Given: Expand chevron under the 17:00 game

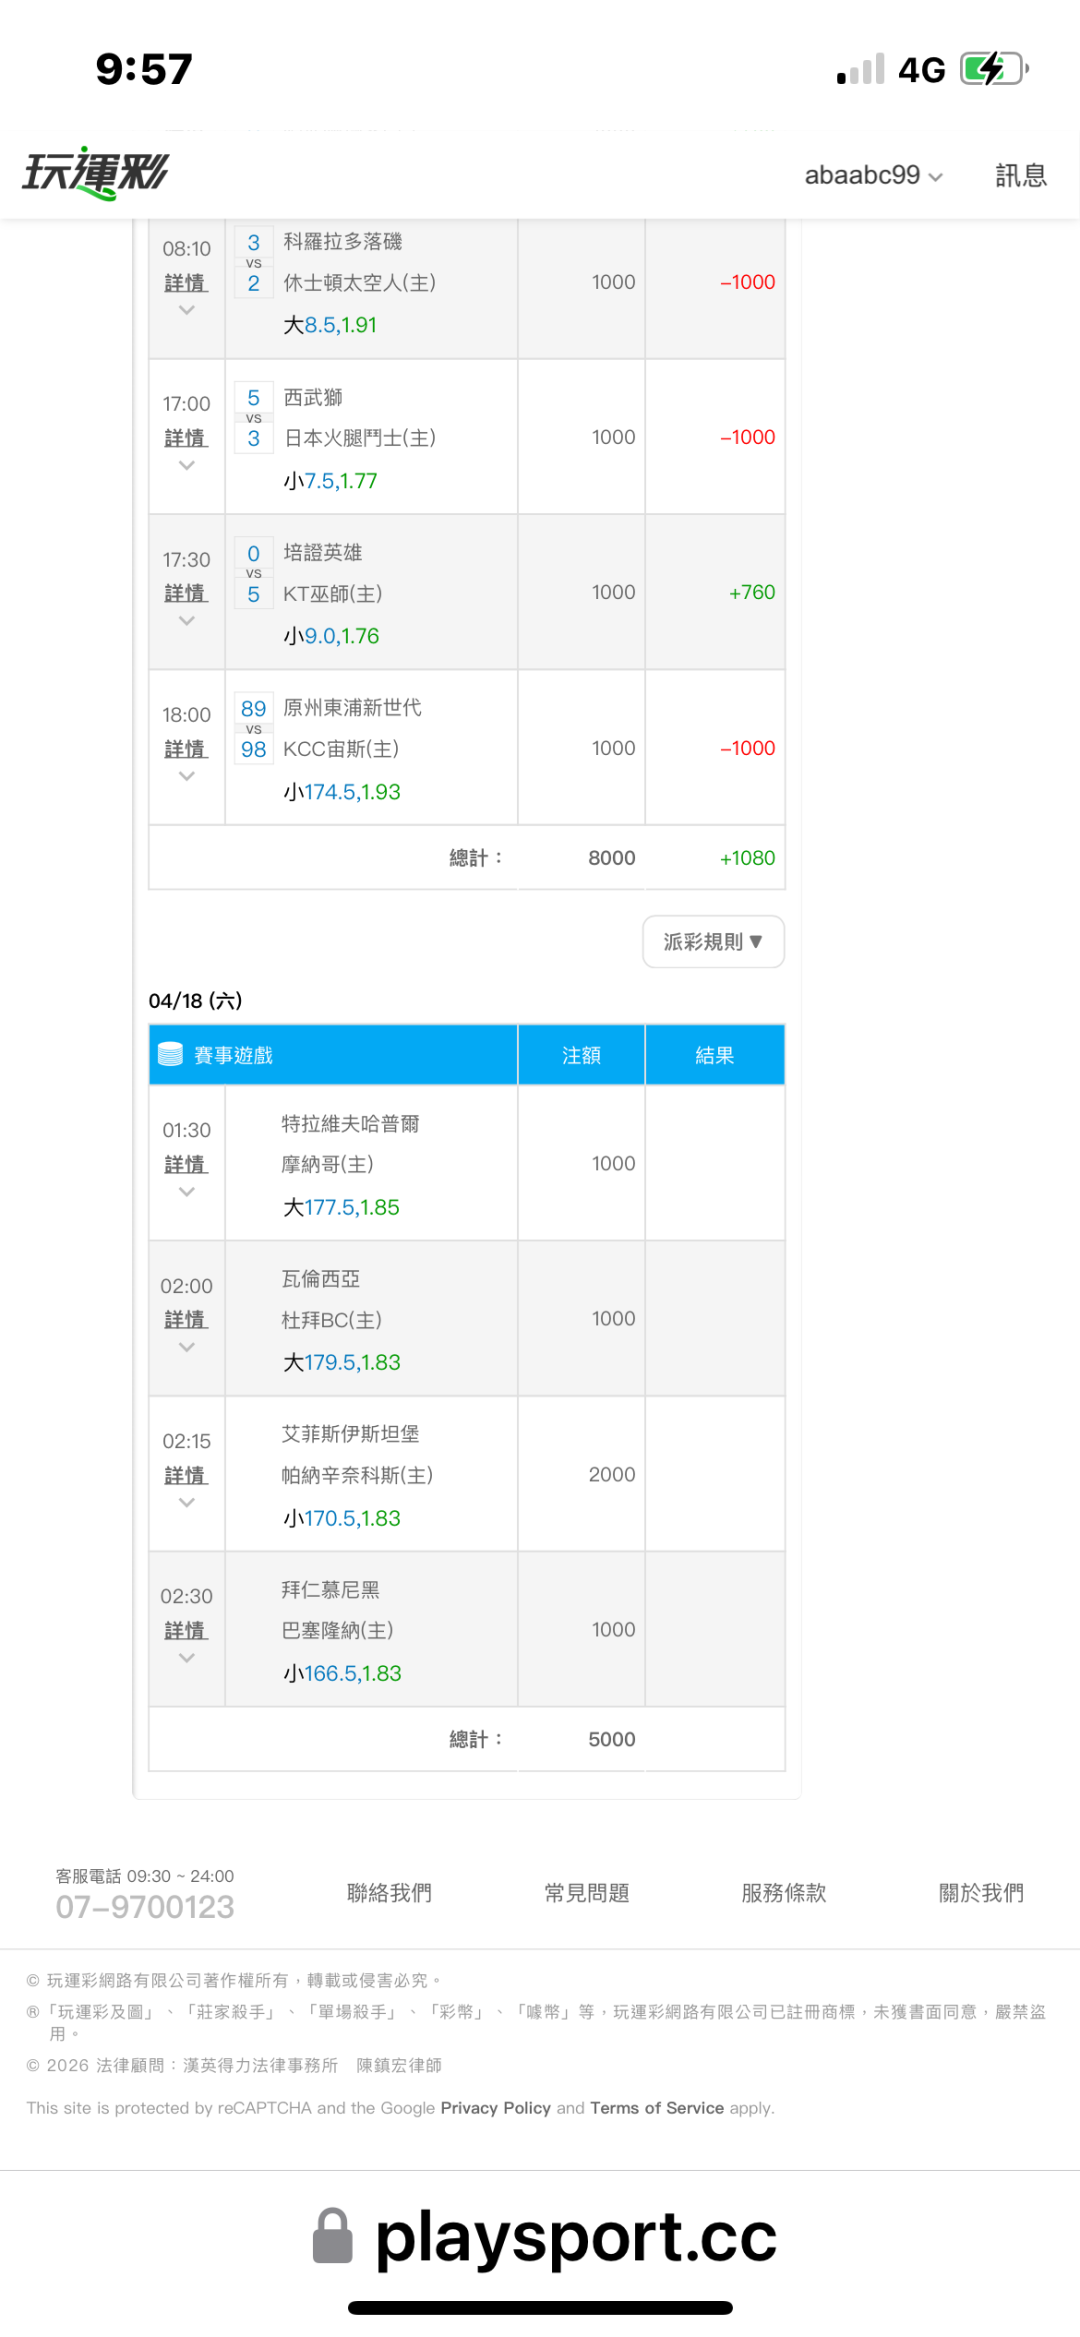Looking at the screenshot, I should (x=186, y=466).
